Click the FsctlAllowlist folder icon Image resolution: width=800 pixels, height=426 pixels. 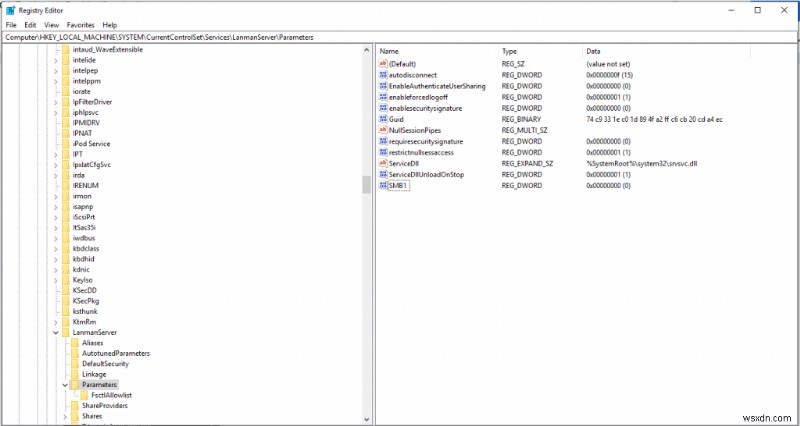(x=84, y=395)
